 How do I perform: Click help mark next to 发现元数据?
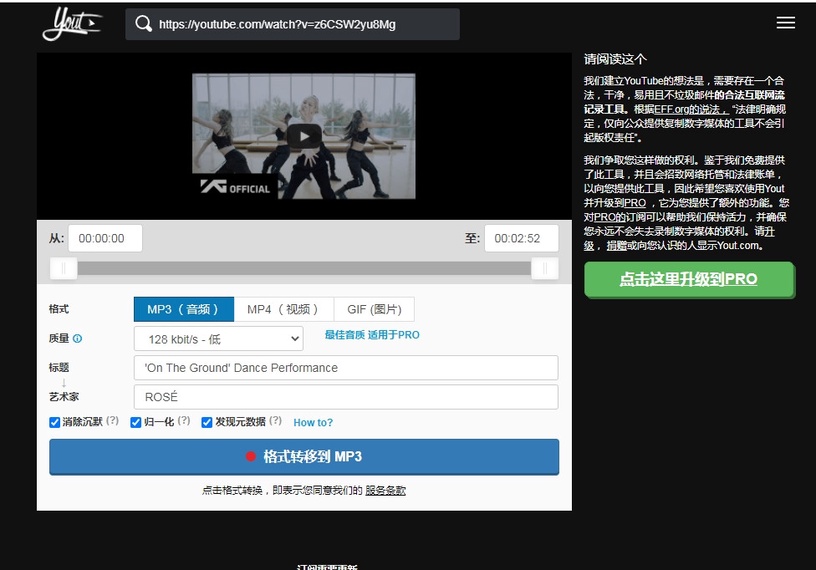point(275,421)
